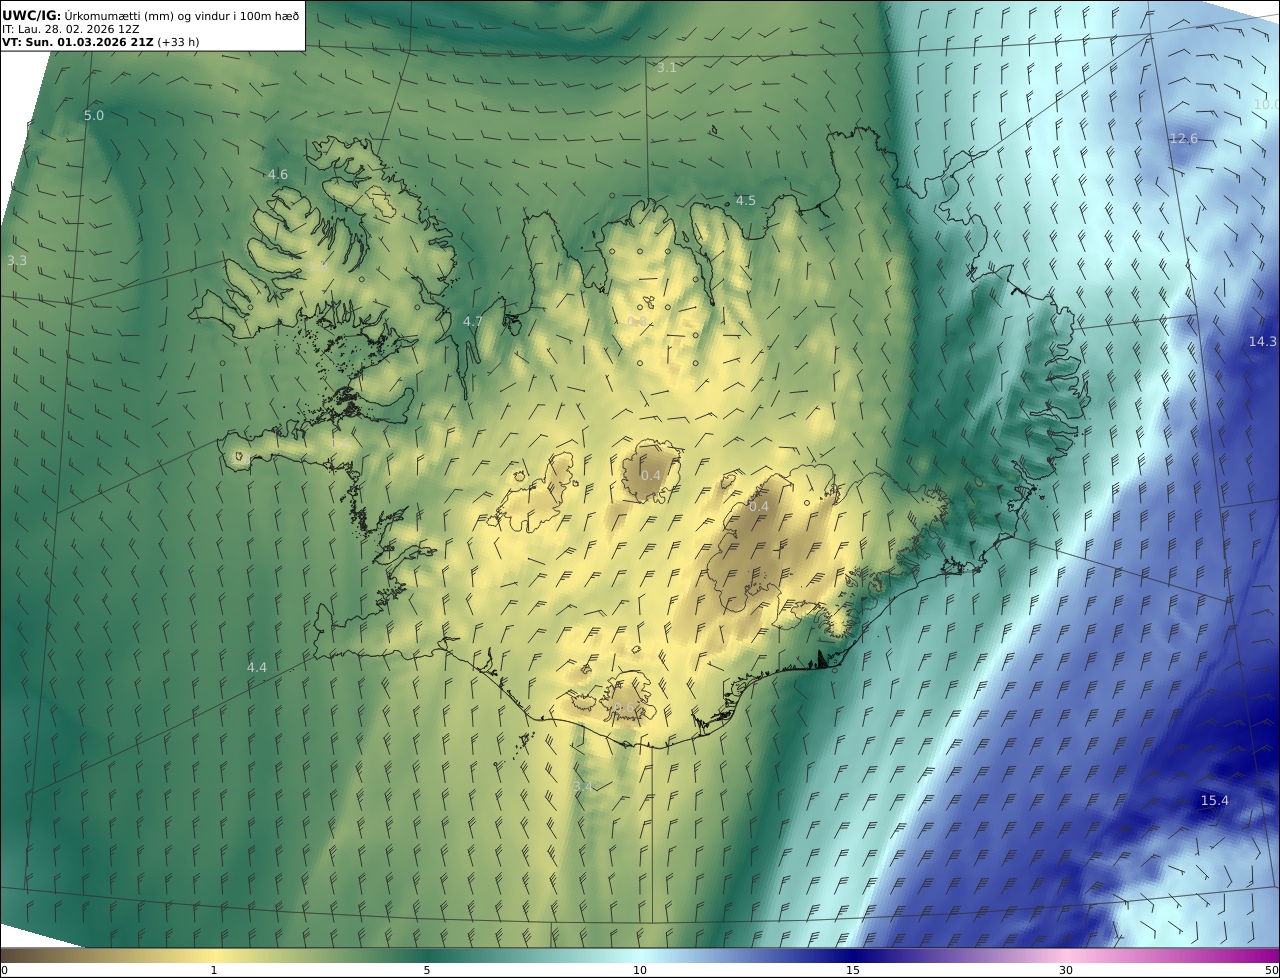This screenshot has width=1280, height=978.
Task: Click the 15.4 value in southeast ocean
Action: pos(1214,801)
